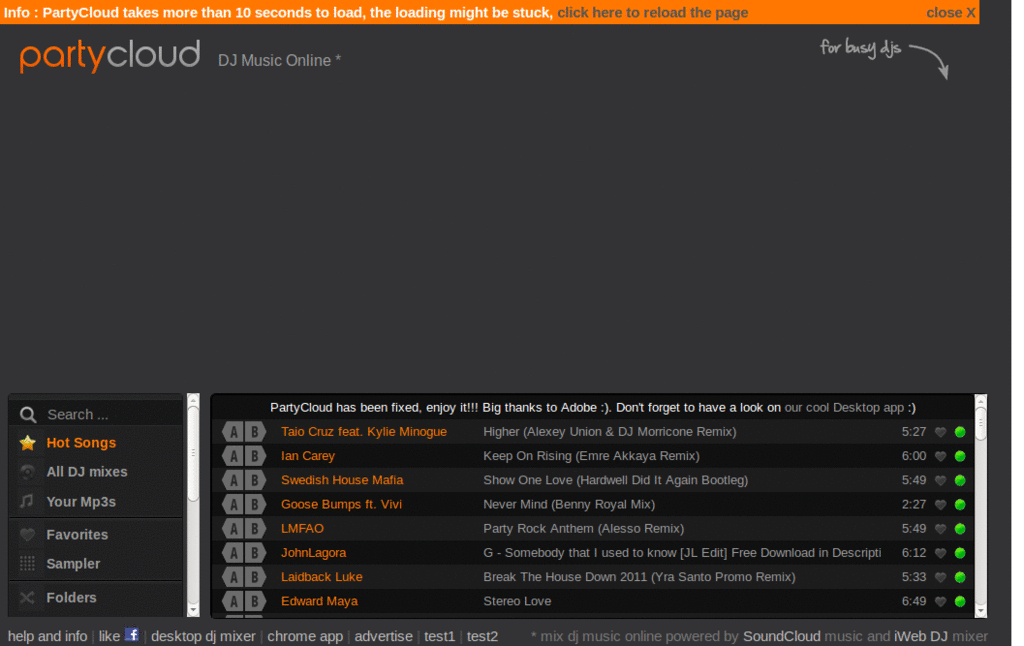Load Laidback Luke track to deck A
This screenshot has width=1024, height=646.
tap(233, 577)
